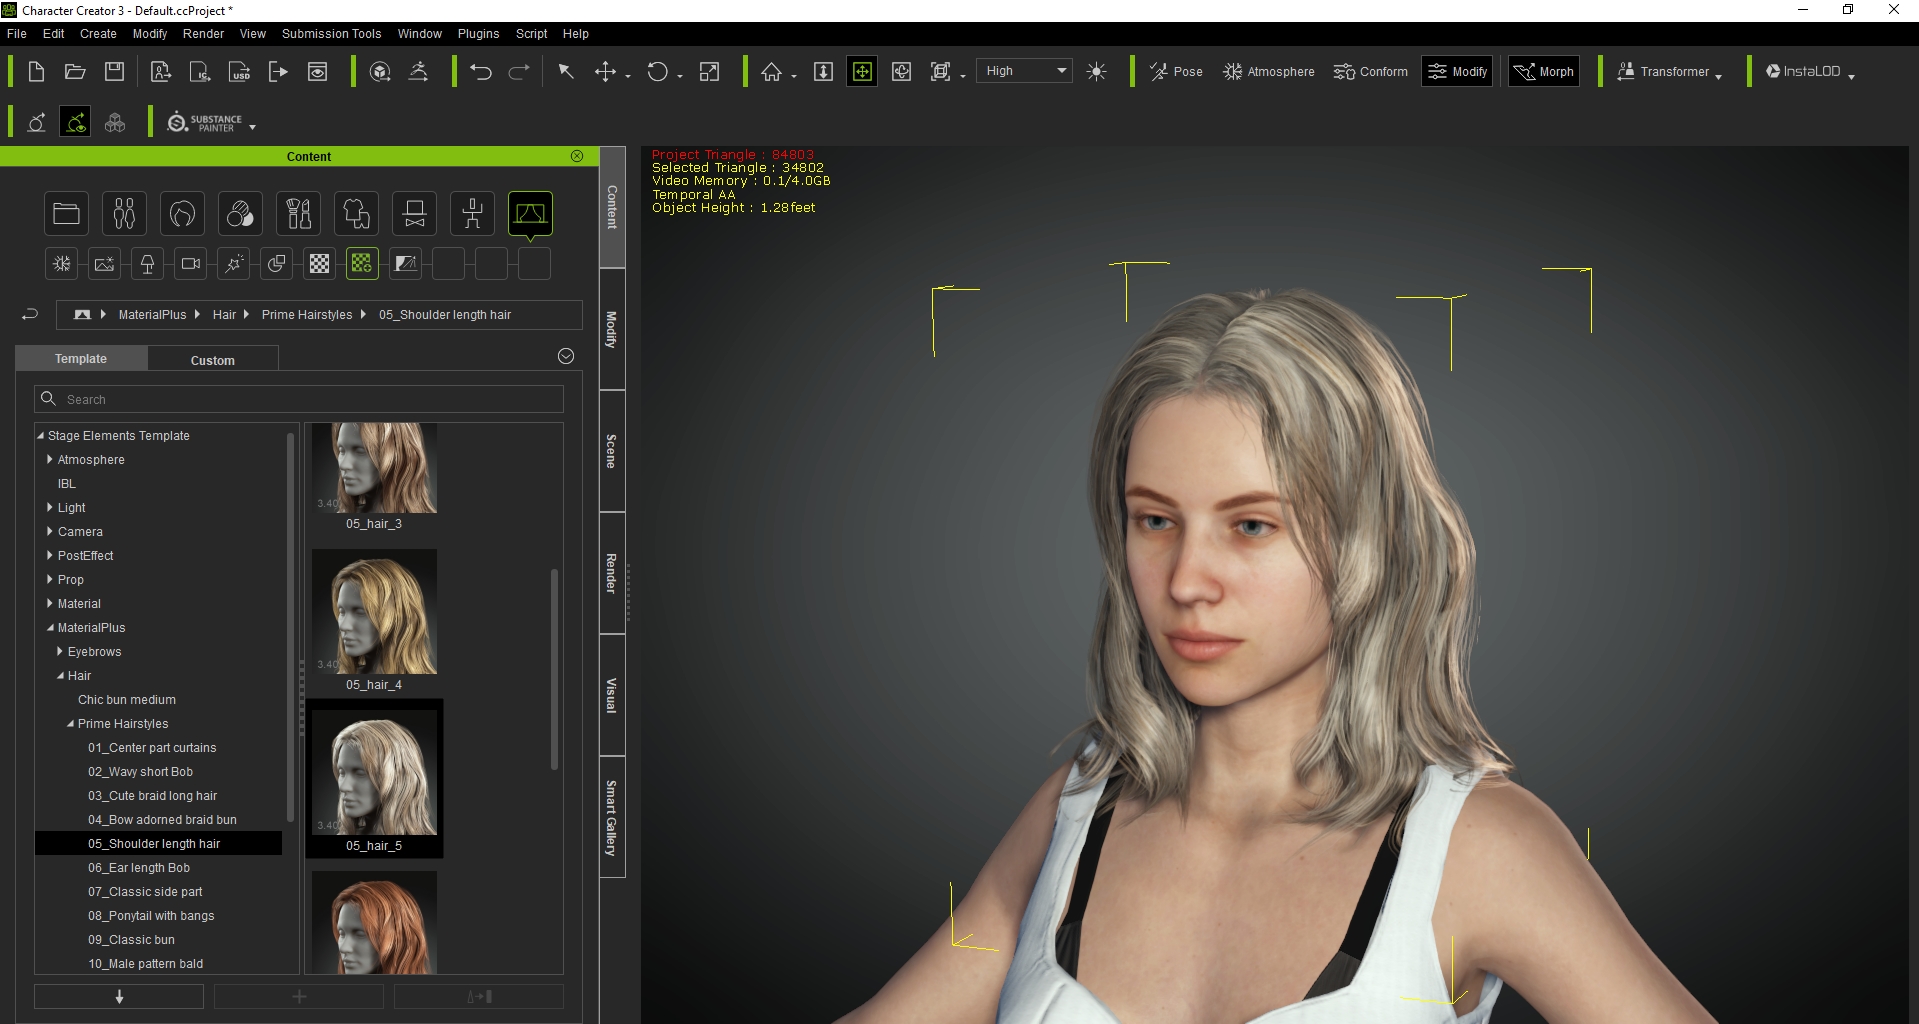Image resolution: width=1919 pixels, height=1024 pixels.
Task: Click the thumbnail list vertical scrollbar
Action: click(x=554, y=670)
